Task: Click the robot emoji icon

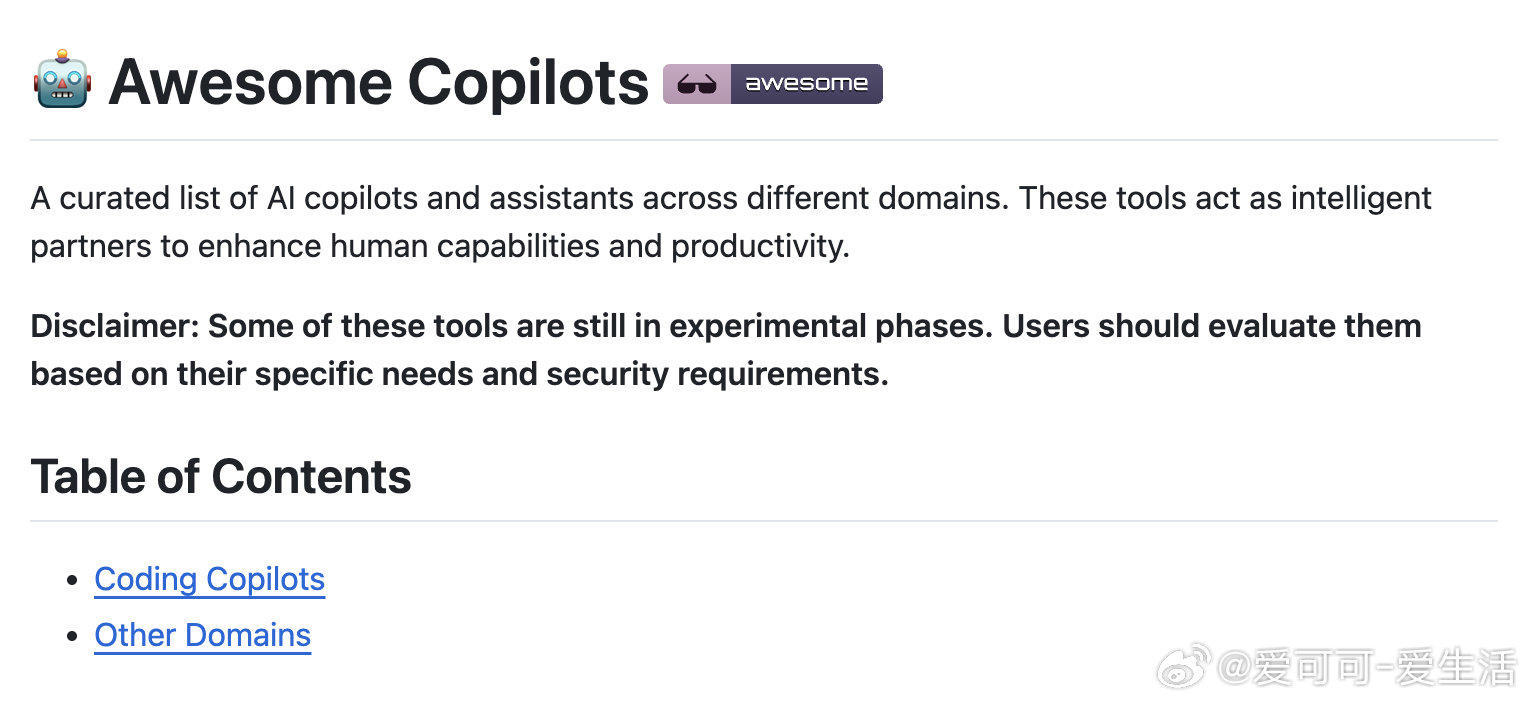Action: [63, 79]
